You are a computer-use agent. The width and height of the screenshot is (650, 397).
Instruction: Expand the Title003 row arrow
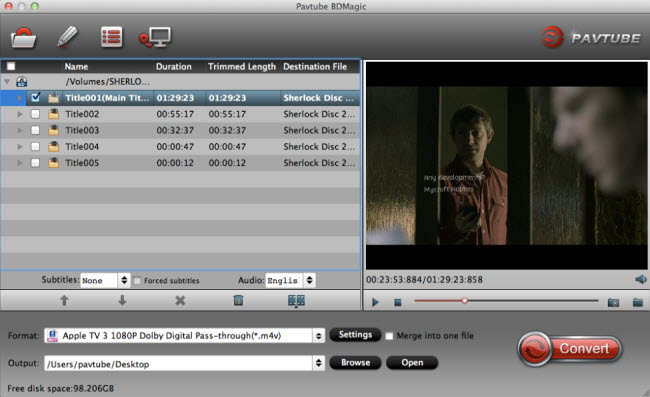[x=19, y=131]
